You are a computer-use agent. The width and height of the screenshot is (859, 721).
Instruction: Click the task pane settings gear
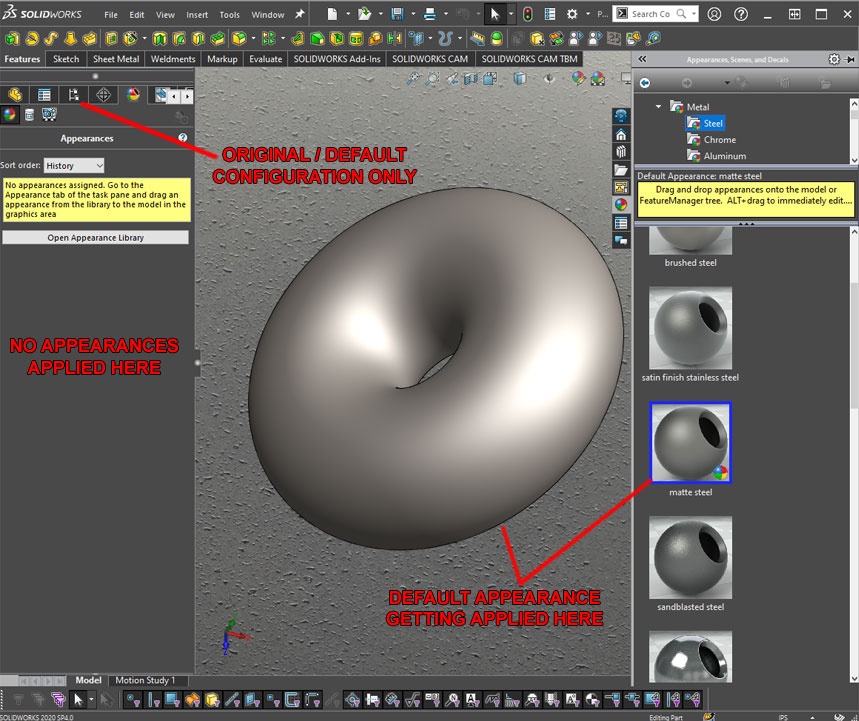point(834,59)
